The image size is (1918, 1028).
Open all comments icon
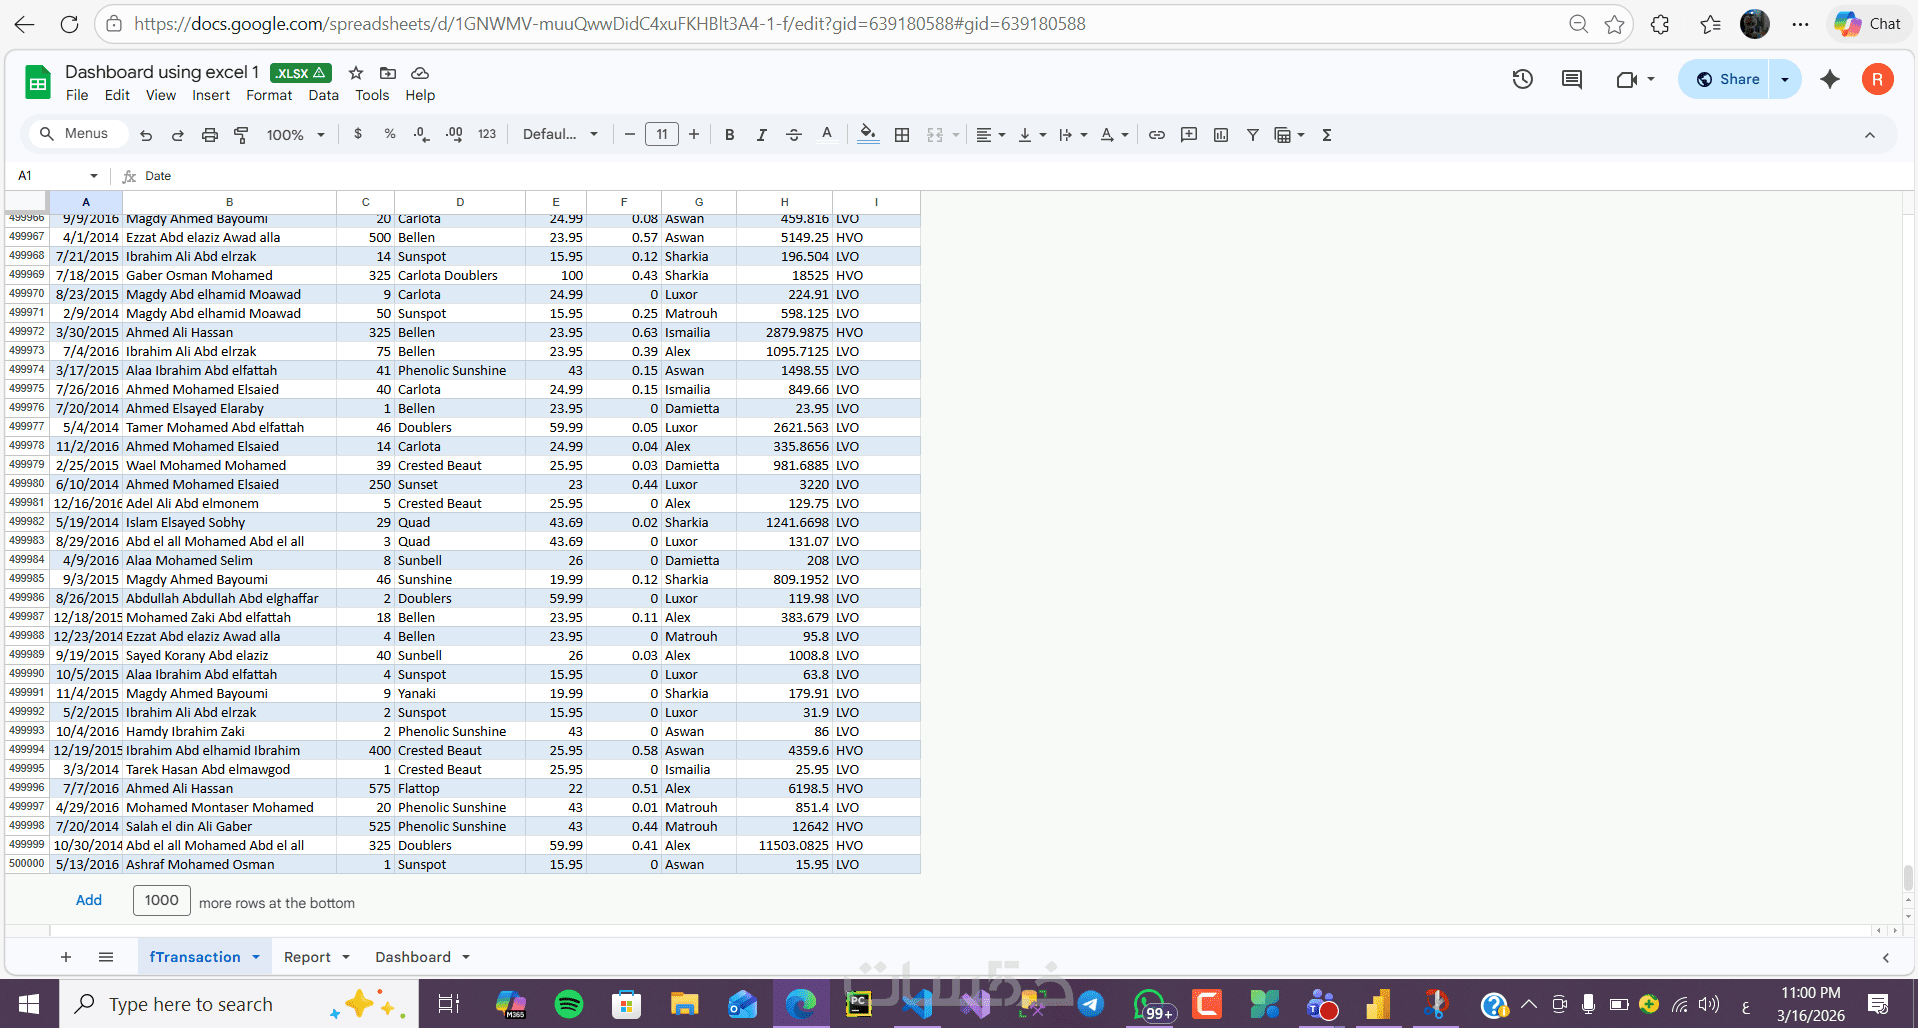click(x=1572, y=79)
